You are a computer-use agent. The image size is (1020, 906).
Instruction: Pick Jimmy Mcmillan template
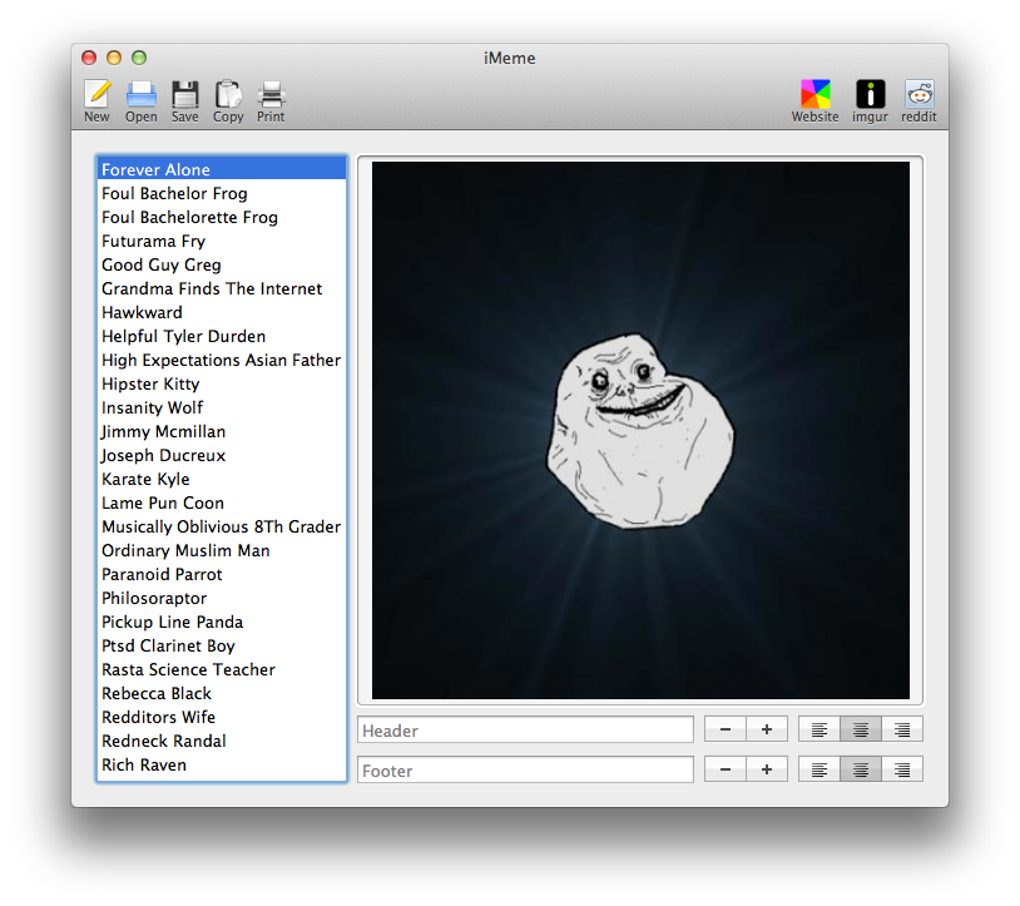click(222, 431)
